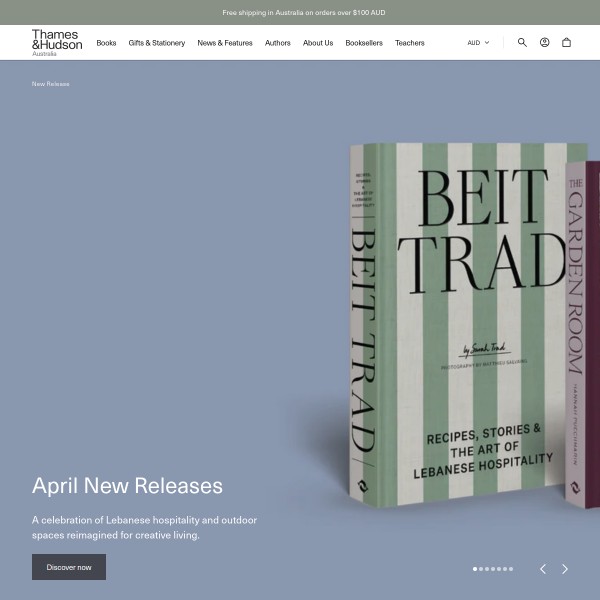Viewport: 600px width, 600px height.
Task: Go to previous slide with left arrow
Action: [x=543, y=569]
